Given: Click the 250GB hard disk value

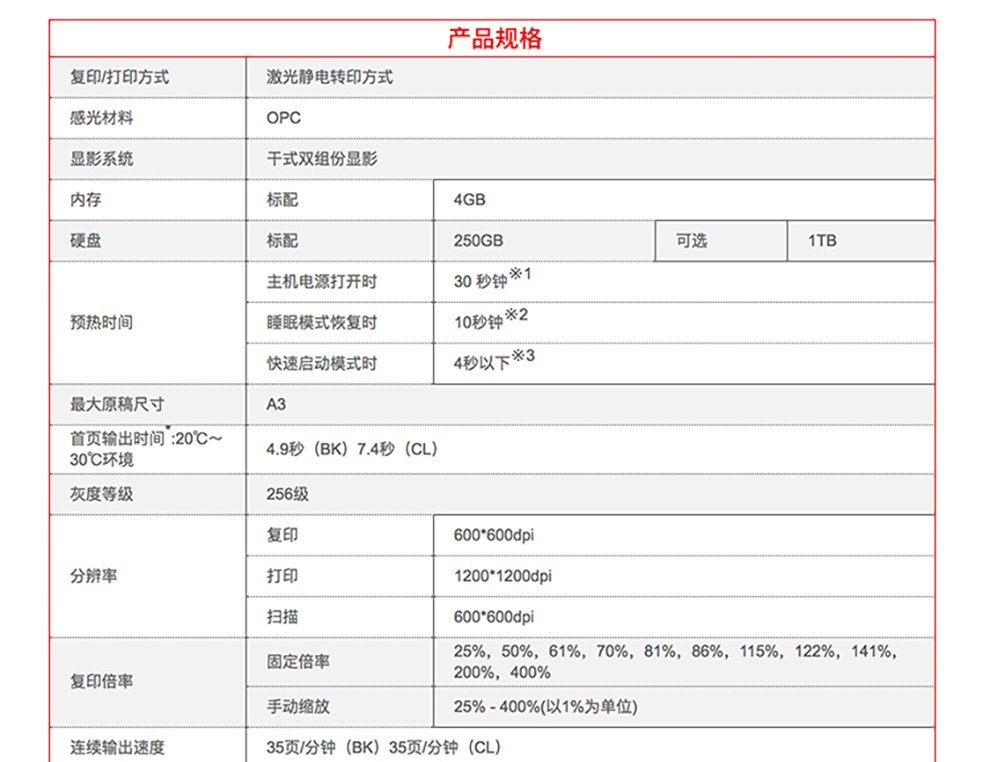Looking at the screenshot, I should pyautogui.click(x=478, y=241).
